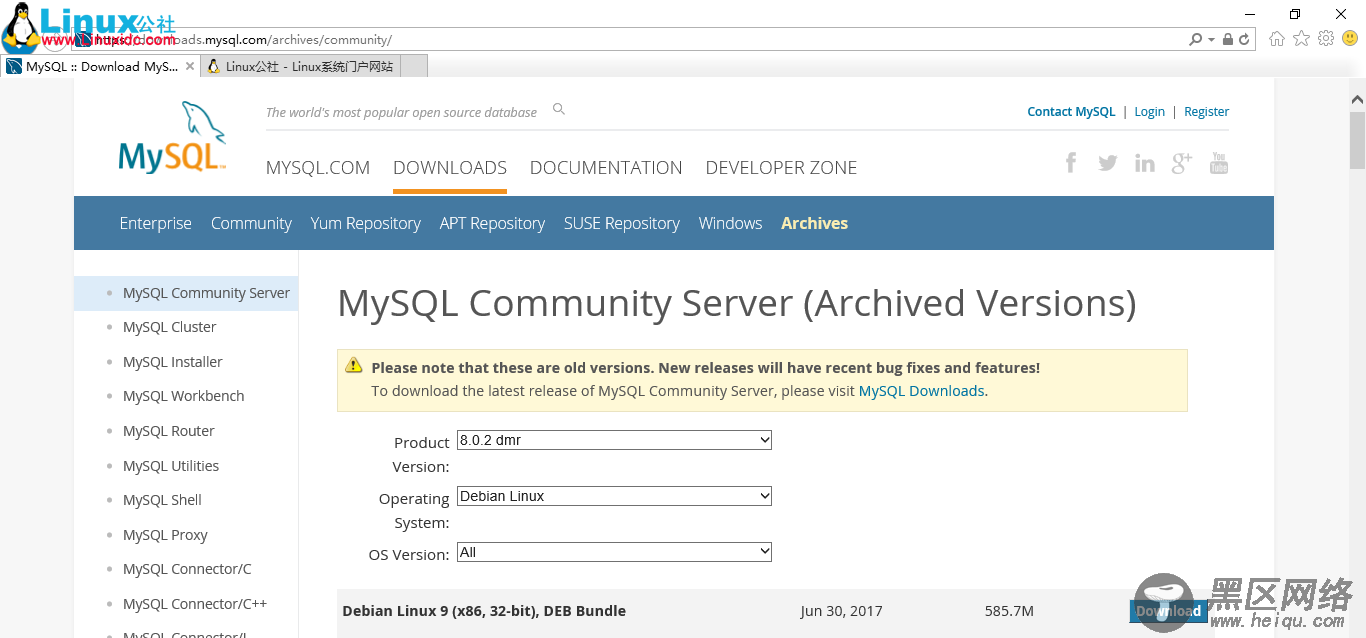Open the DOWNLOADS nav item
The width and height of the screenshot is (1366, 638).
[450, 168]
